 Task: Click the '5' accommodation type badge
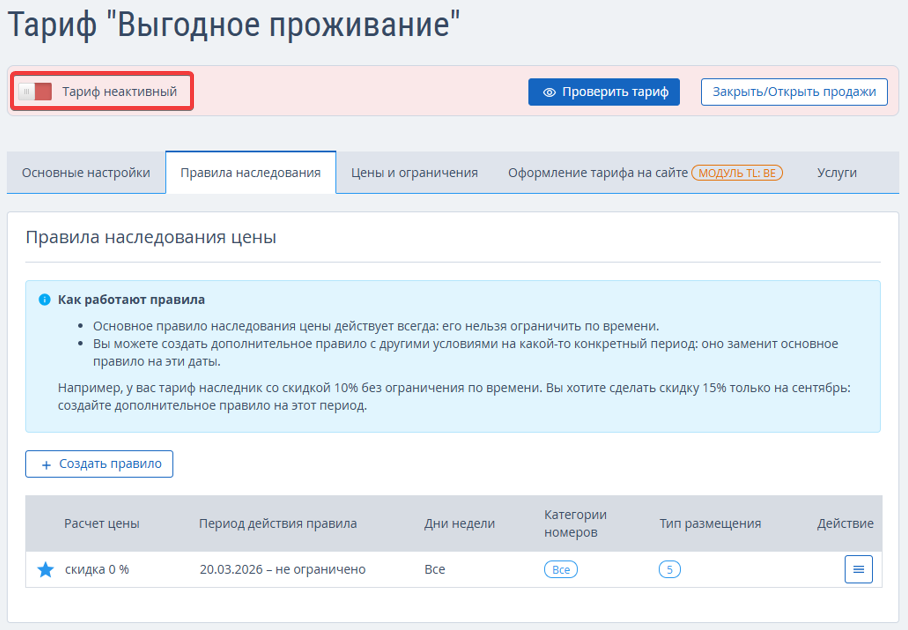coord(669,570)
